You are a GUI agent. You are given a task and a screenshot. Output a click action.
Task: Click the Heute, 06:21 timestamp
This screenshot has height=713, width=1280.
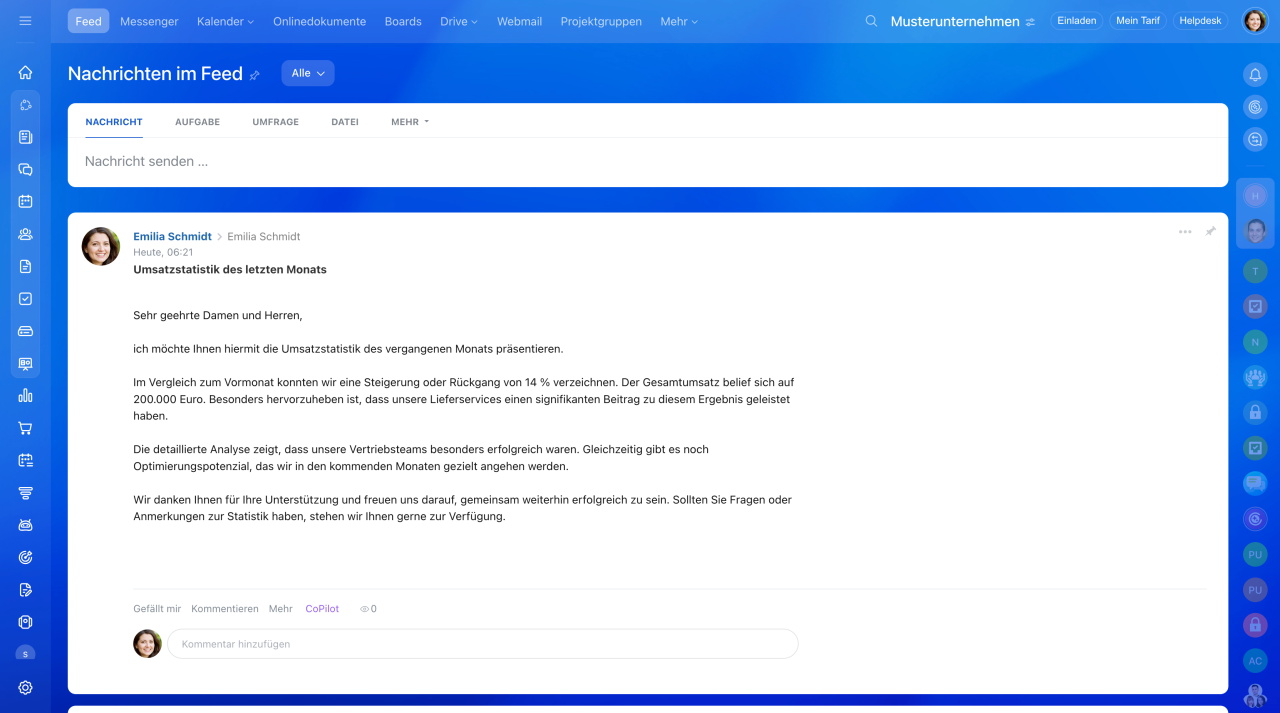163,253
